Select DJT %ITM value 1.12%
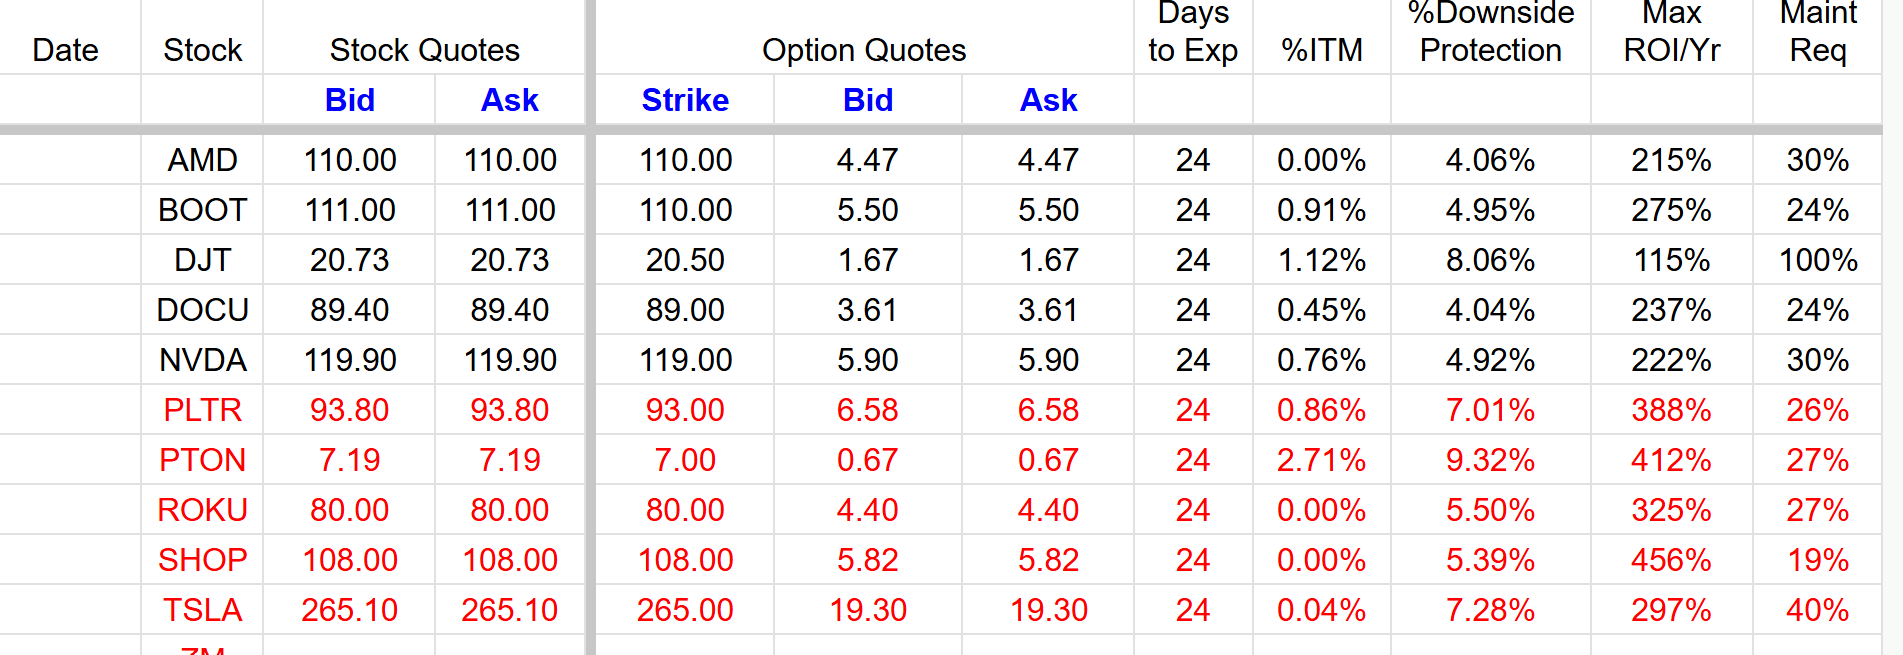Screen dimensions: 1903x655 click(x=1322, y=260)
